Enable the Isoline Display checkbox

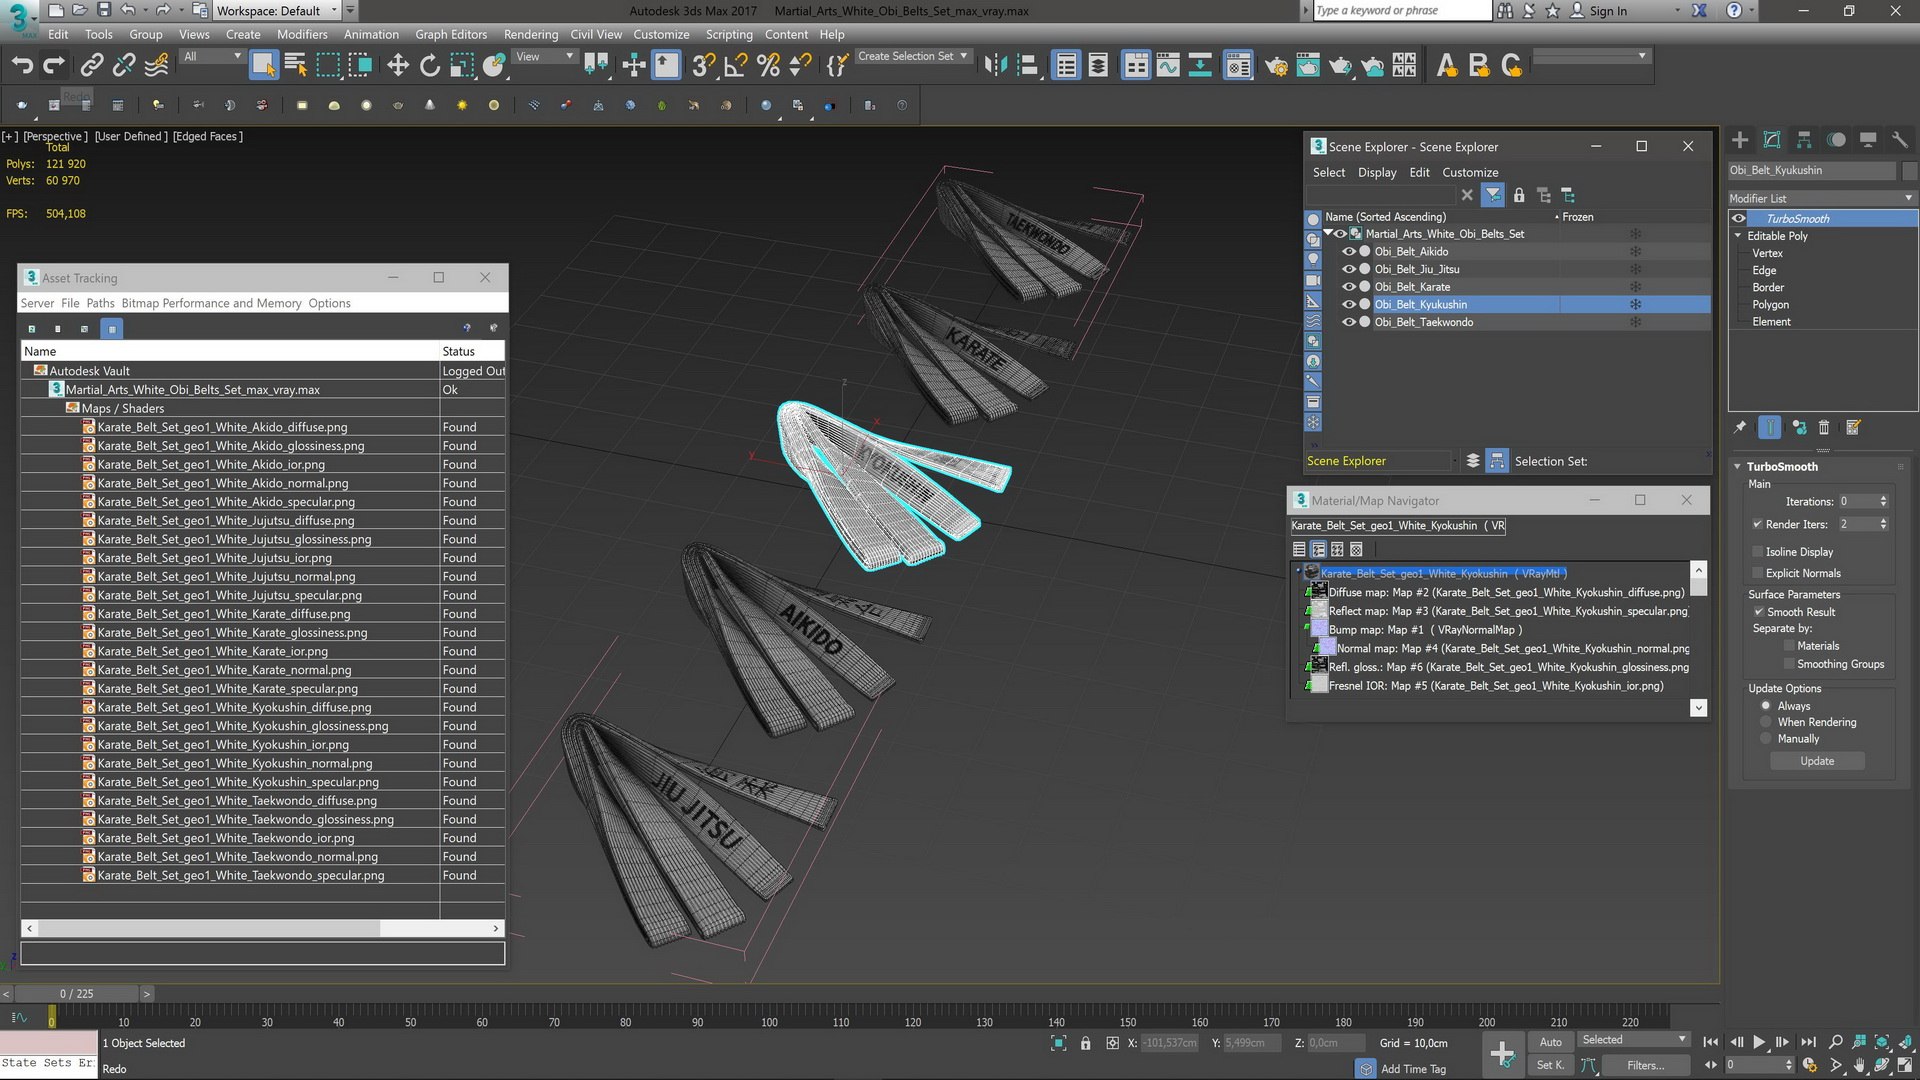(x=1757, y=552)
